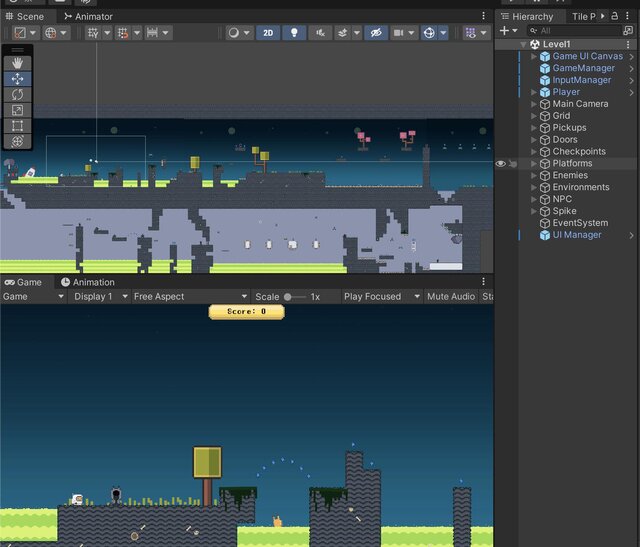This screenshot has width=640, height=547.
Task: Switch to the Animator tab
Action: click(x=89, y=16)
